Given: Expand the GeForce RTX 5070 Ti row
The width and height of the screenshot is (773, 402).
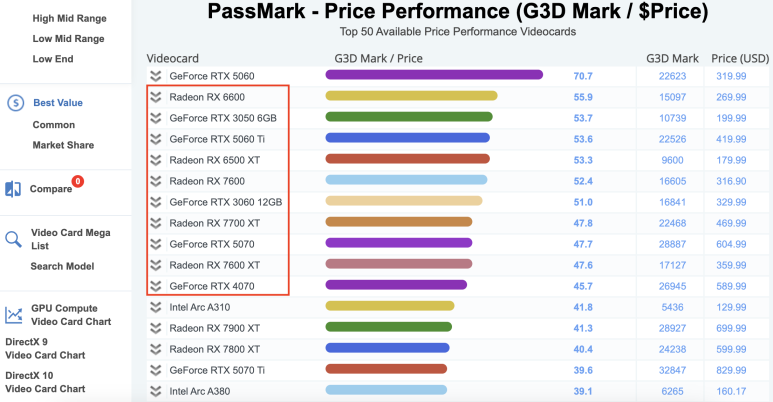Looking at the screenshot, I should point(156,370).
